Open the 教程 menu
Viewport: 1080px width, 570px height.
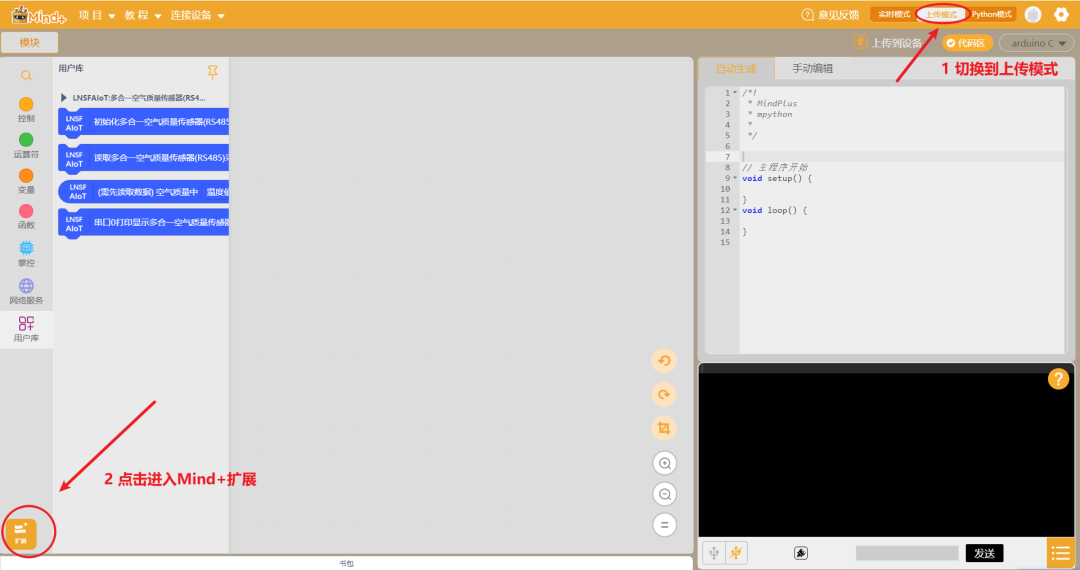143,15
